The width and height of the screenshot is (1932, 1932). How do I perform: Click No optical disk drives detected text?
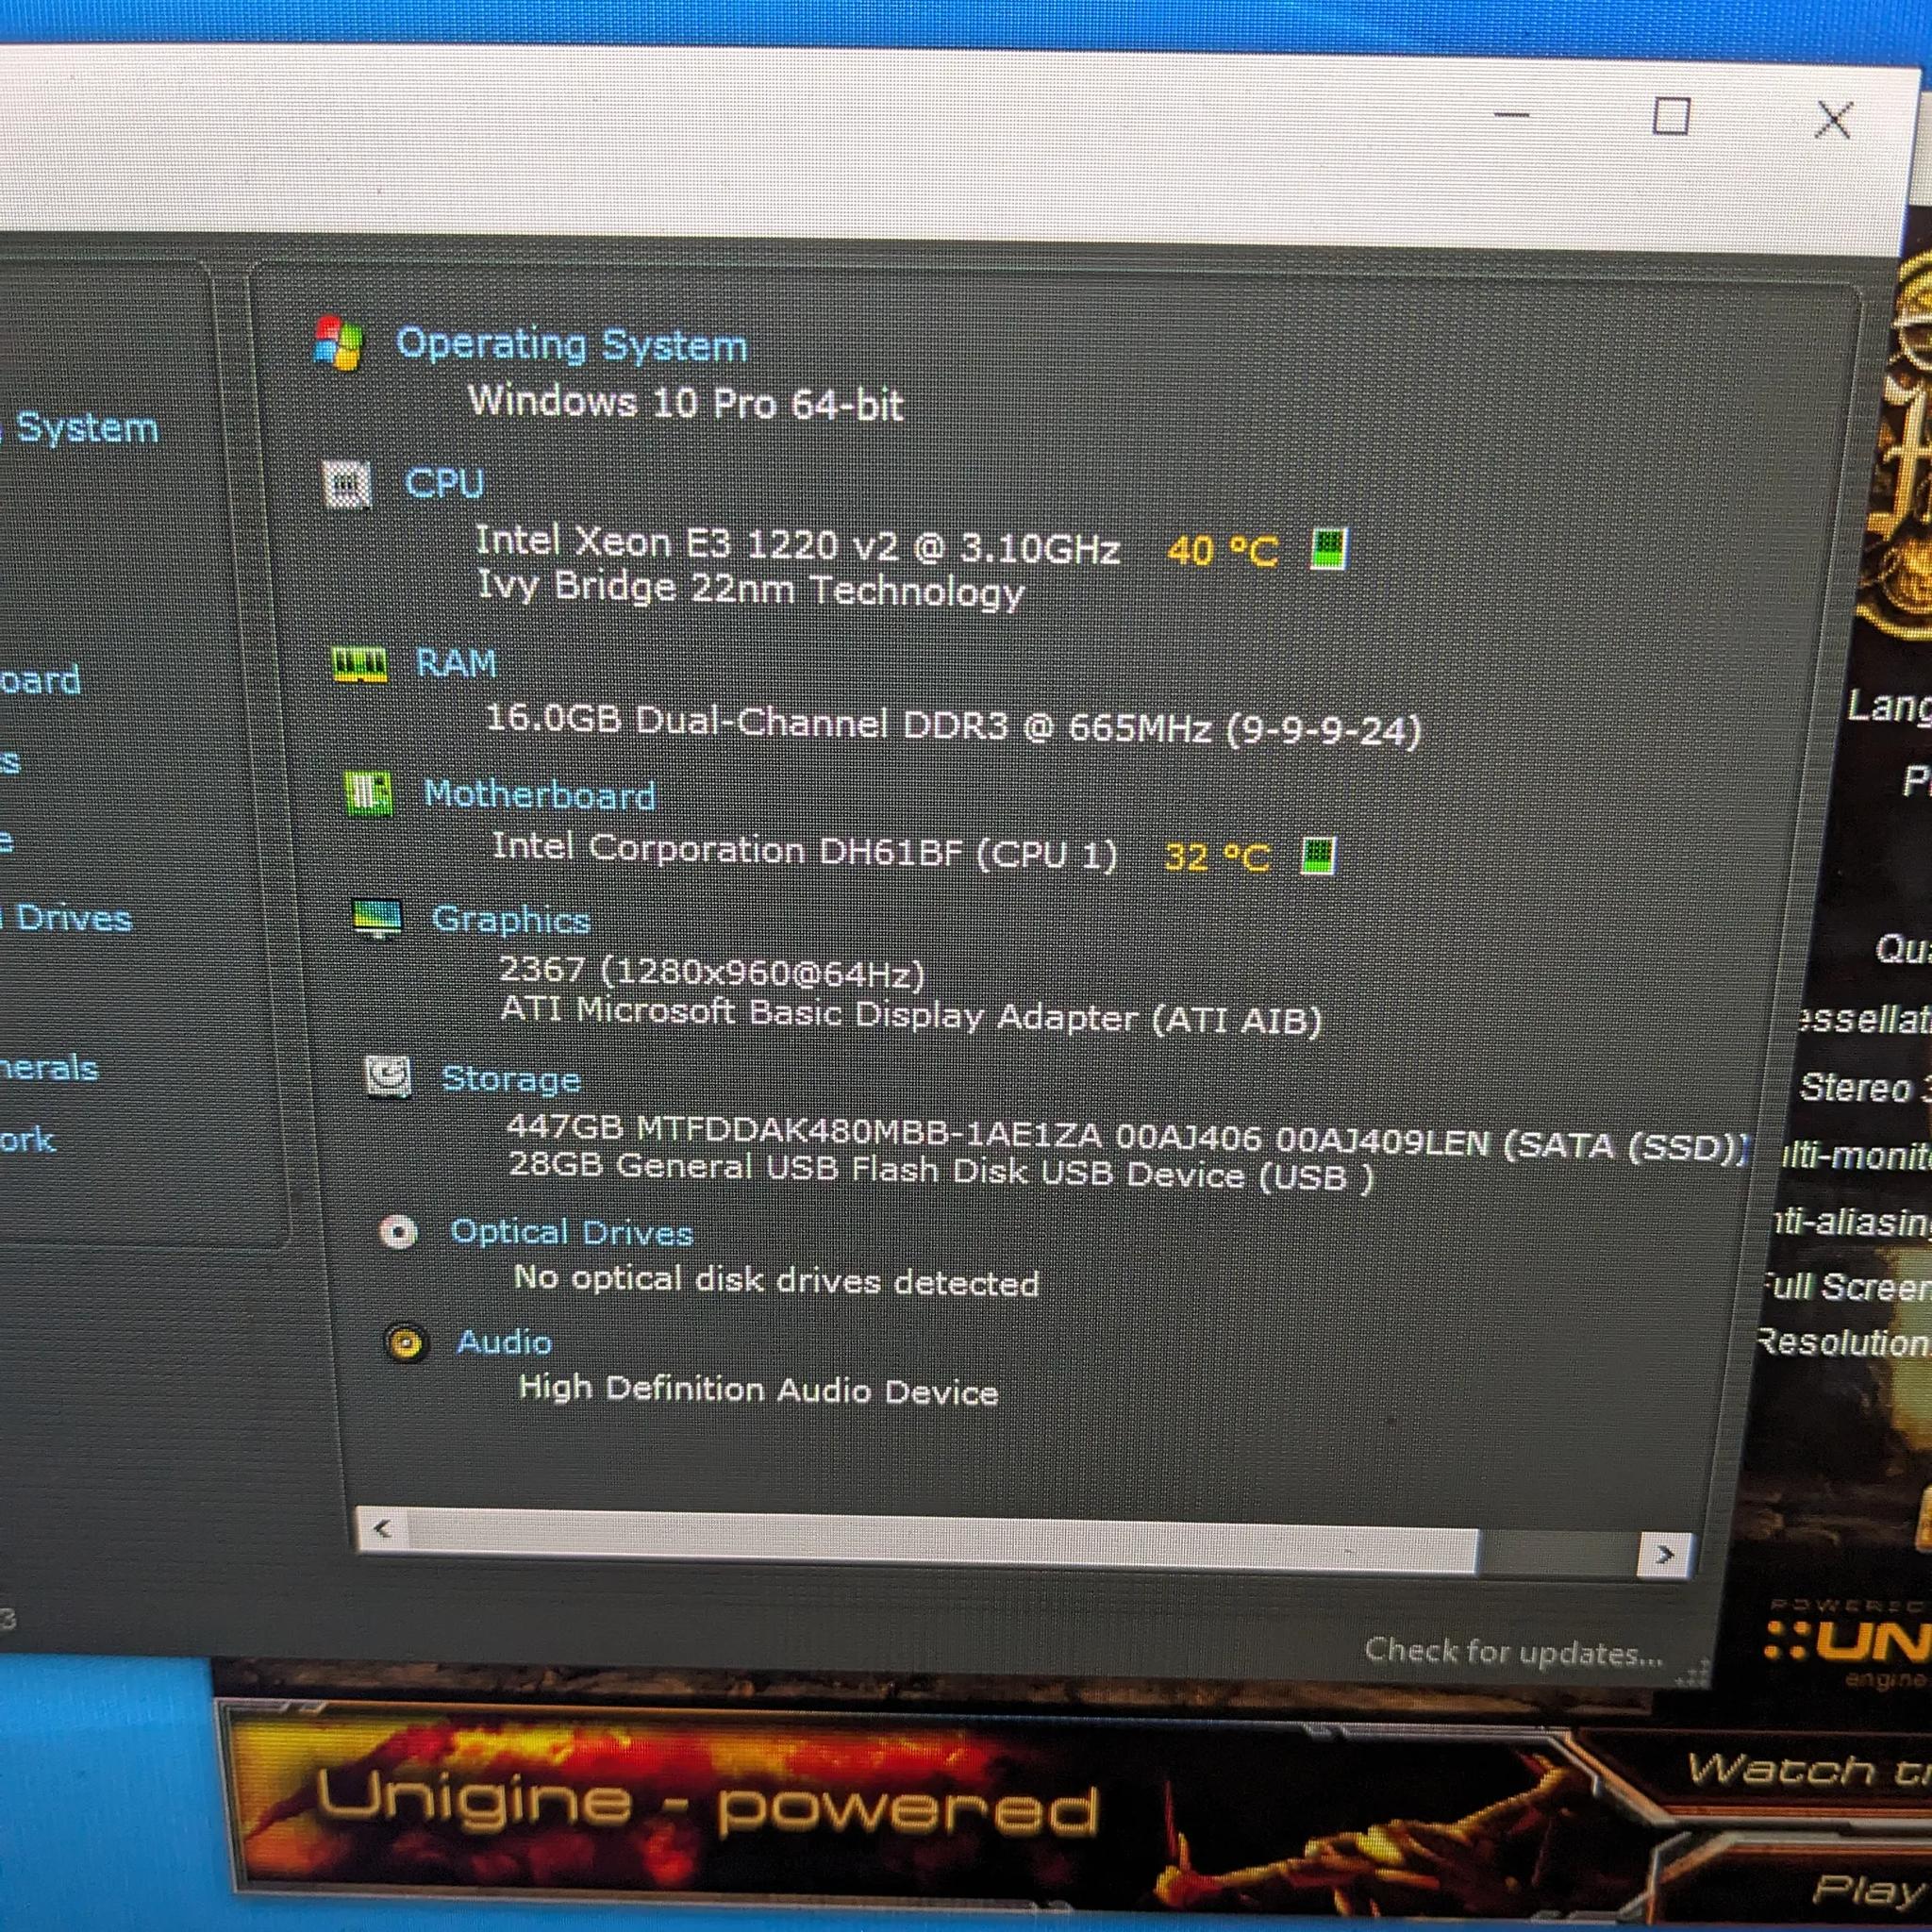tap(776, 1280)
